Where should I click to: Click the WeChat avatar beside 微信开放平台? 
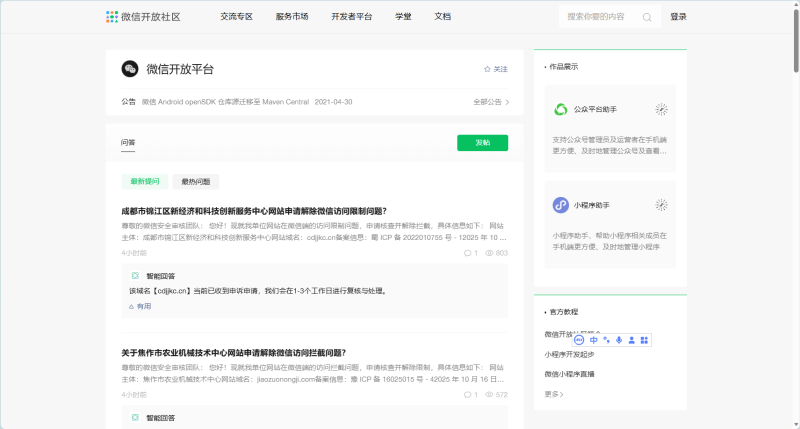[x=130, y=69]
